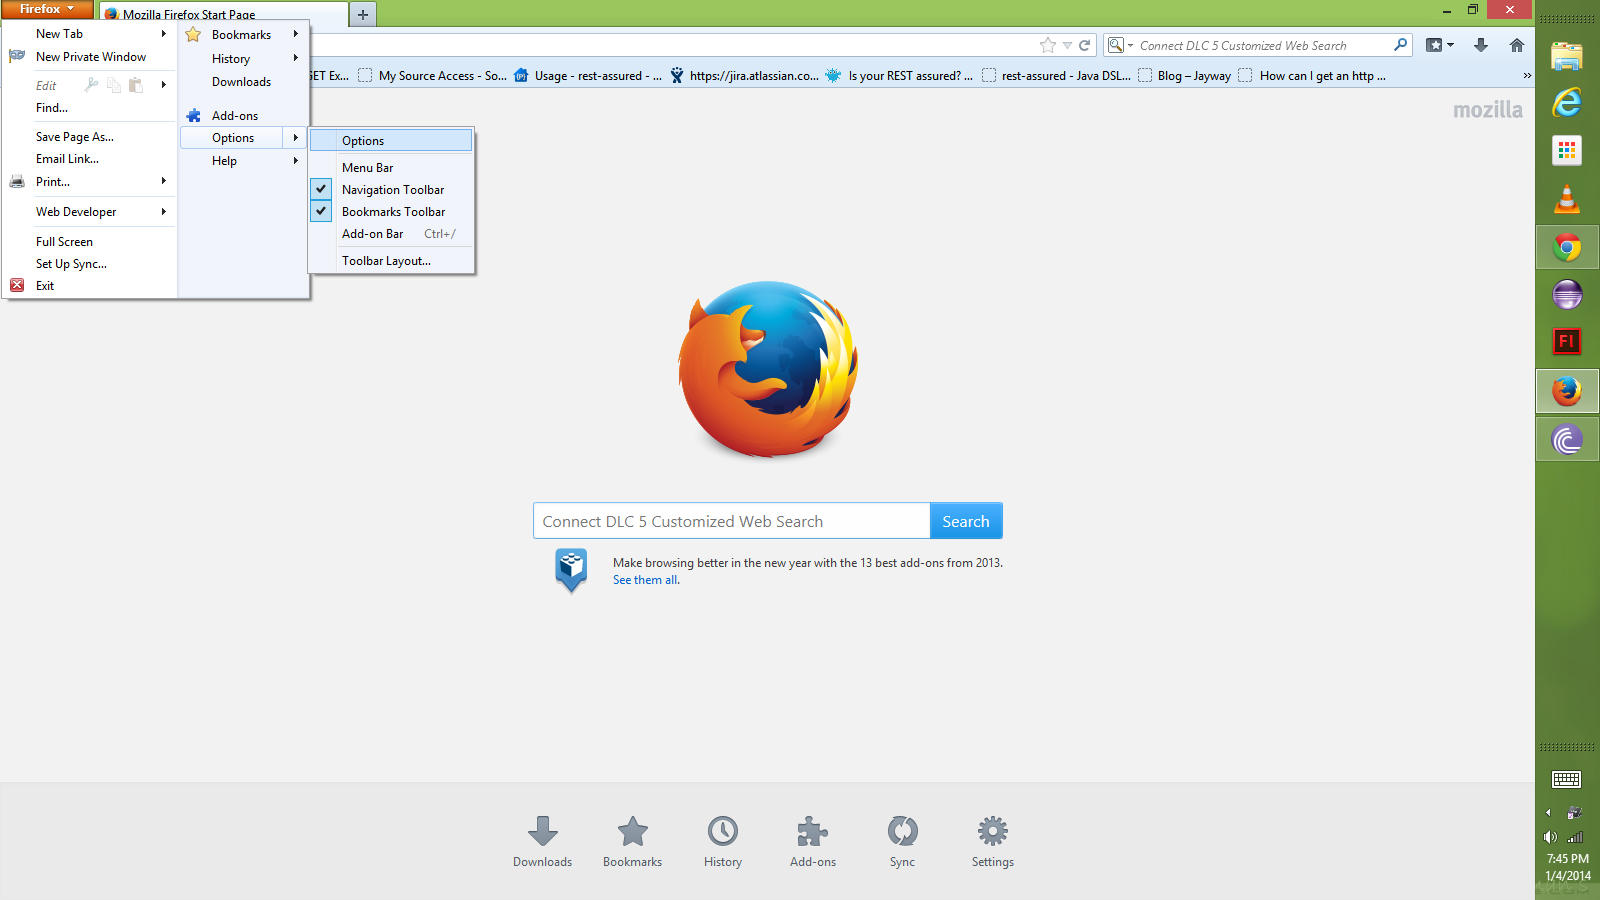Select New Private Window
The width and height of the screenshot is (1600, 900).
[x=90, y=57]
